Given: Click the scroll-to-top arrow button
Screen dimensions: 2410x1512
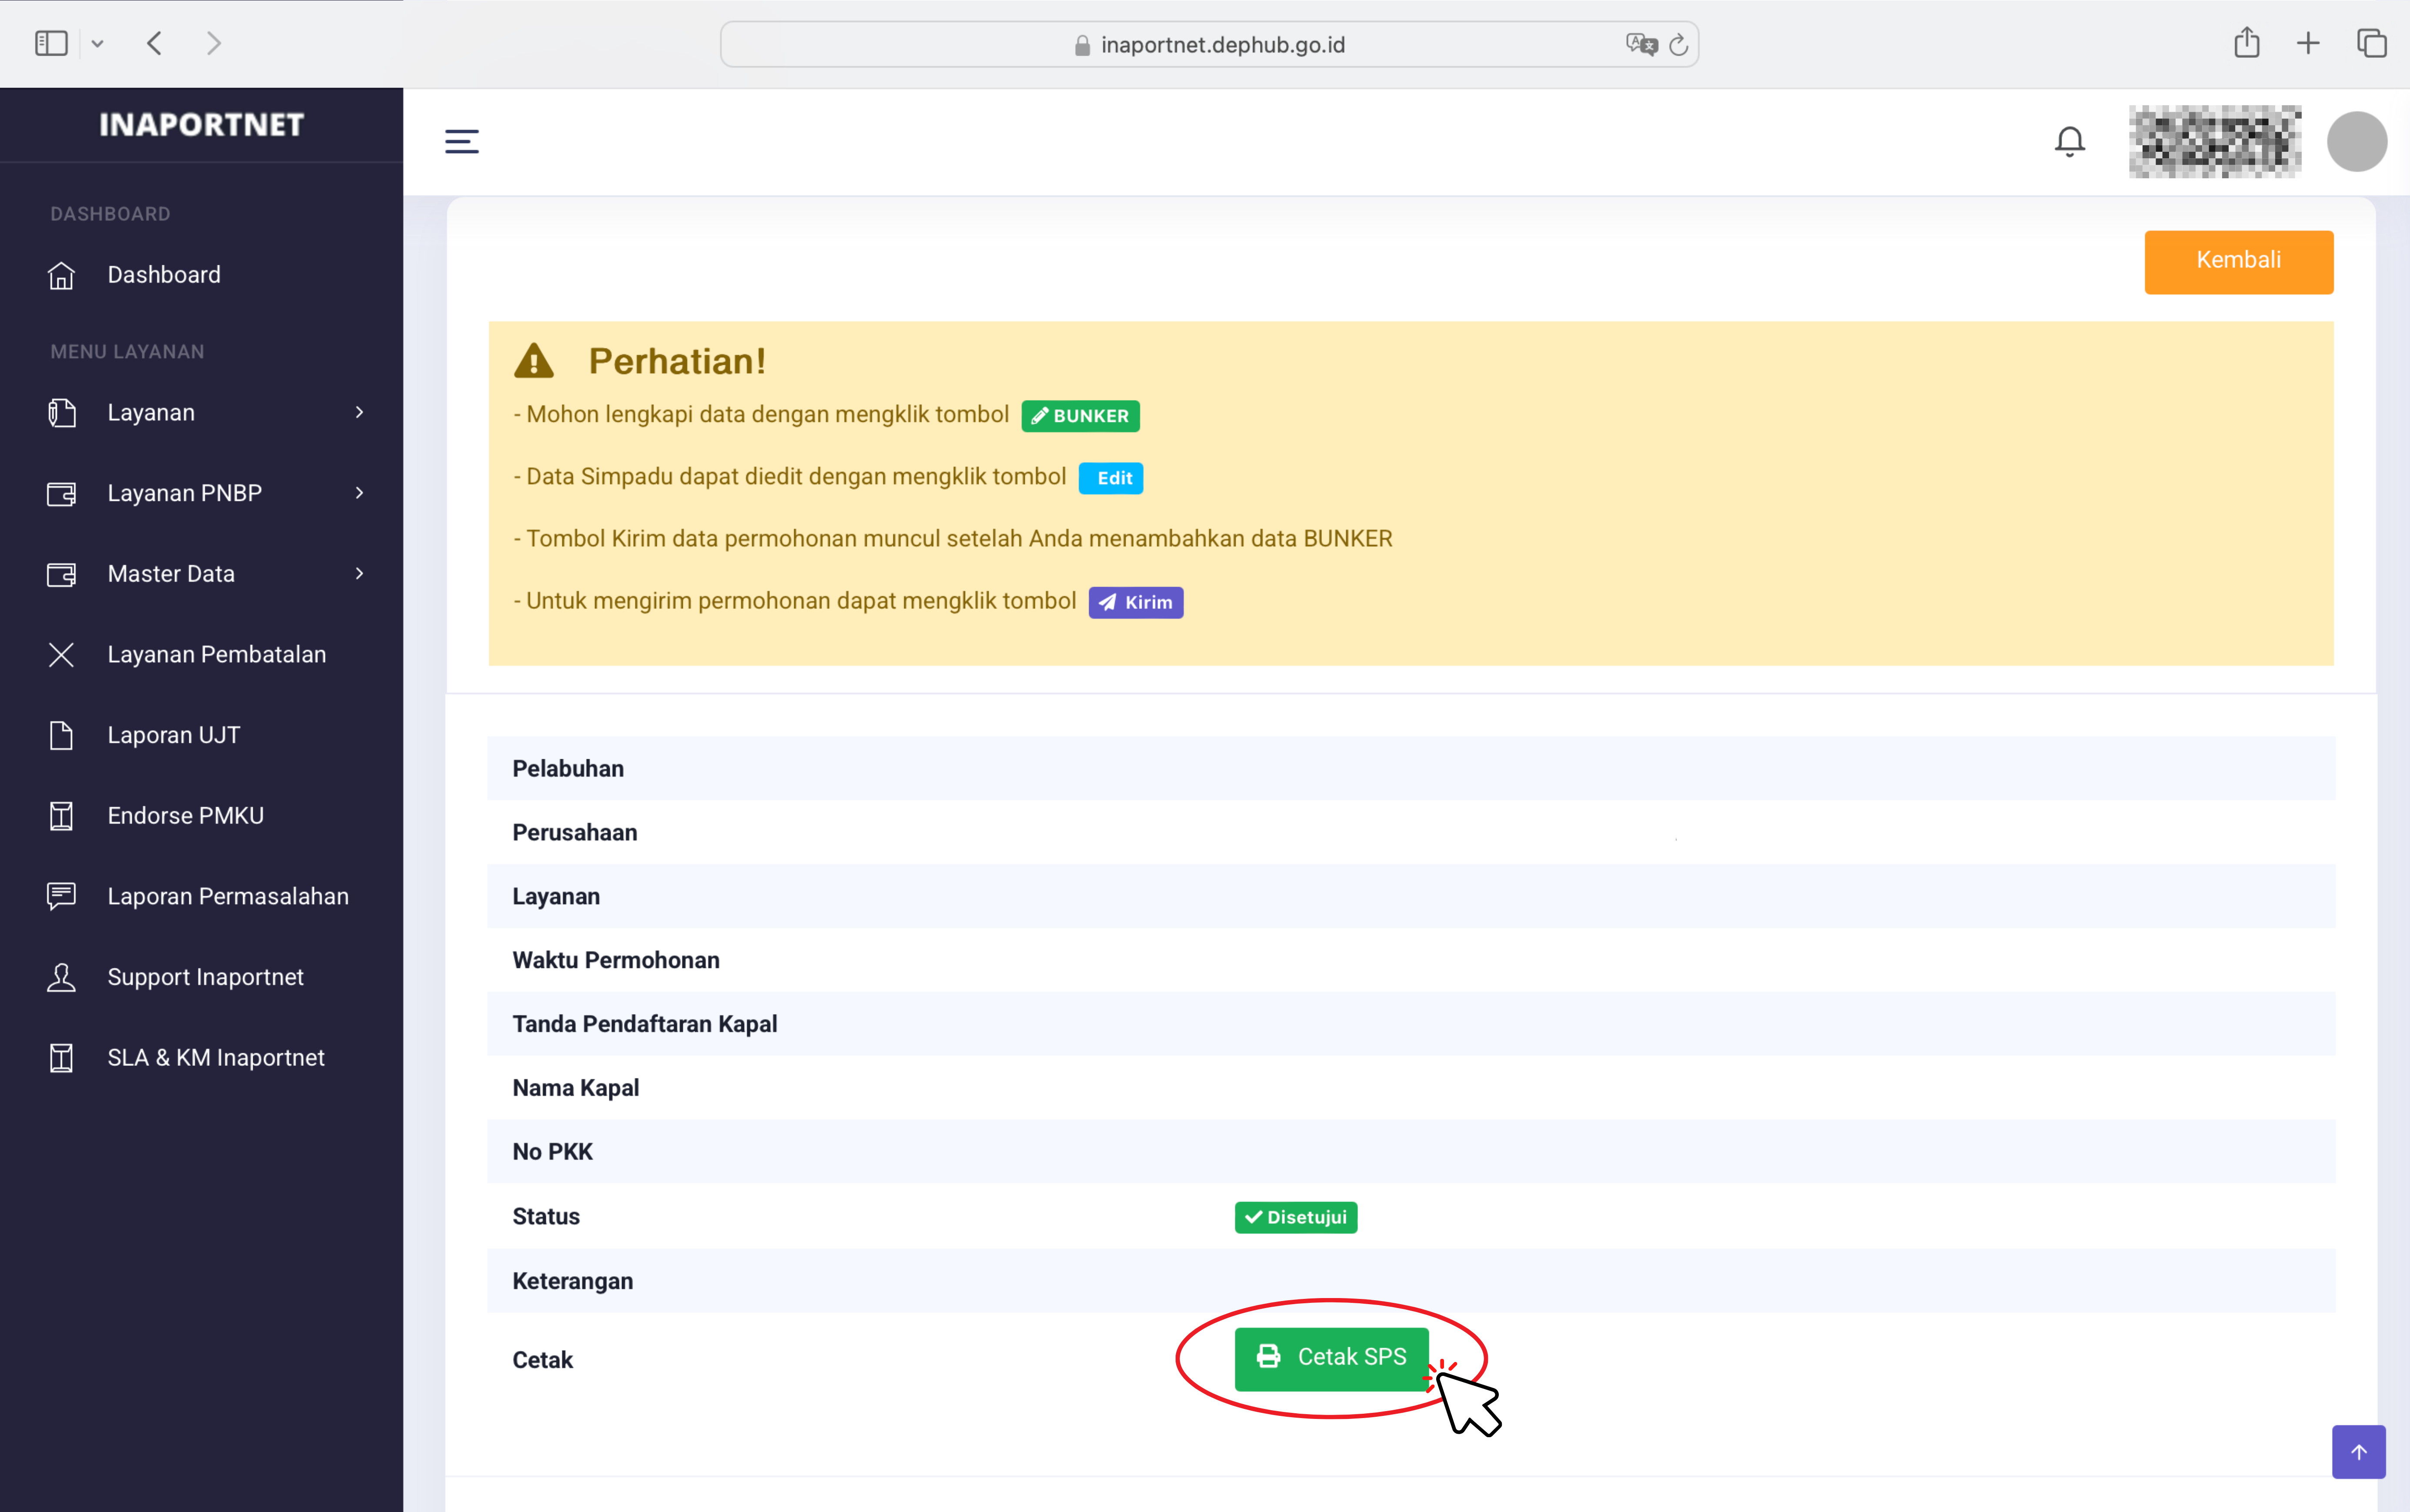Looking at the screenshot, I should coord(2358,1451).
